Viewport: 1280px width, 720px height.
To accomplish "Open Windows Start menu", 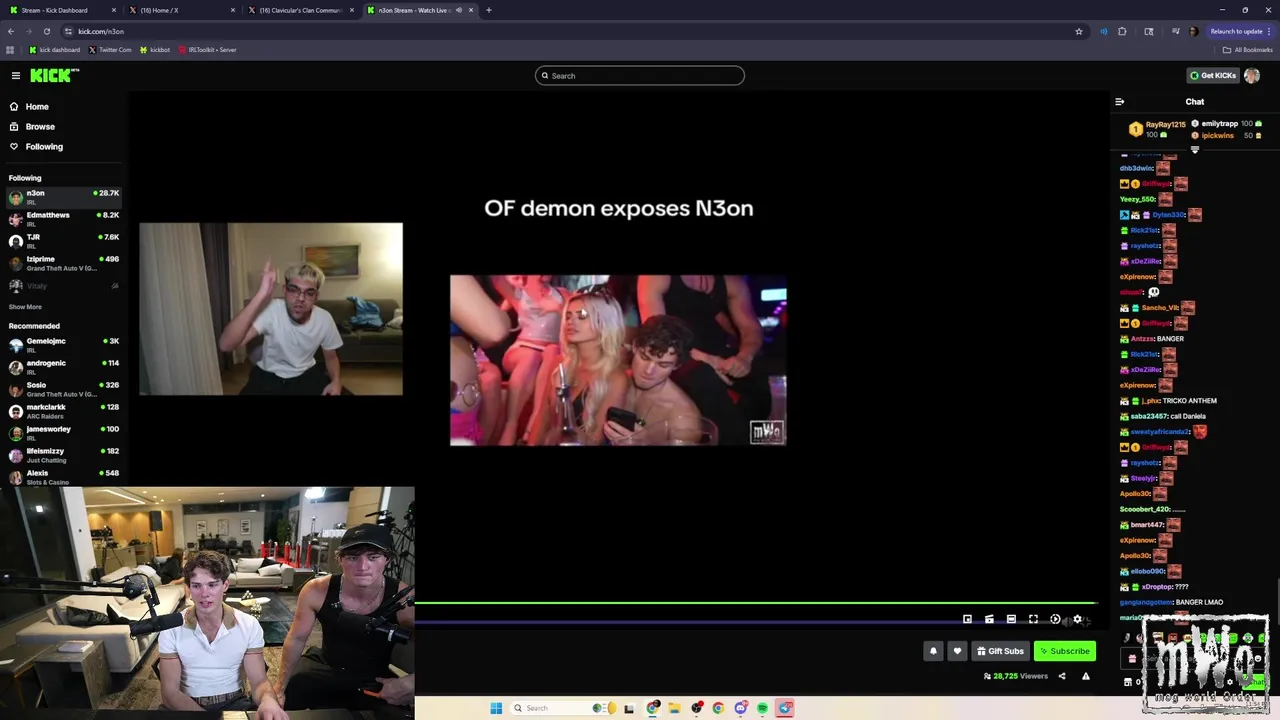I will click(496, 708).
